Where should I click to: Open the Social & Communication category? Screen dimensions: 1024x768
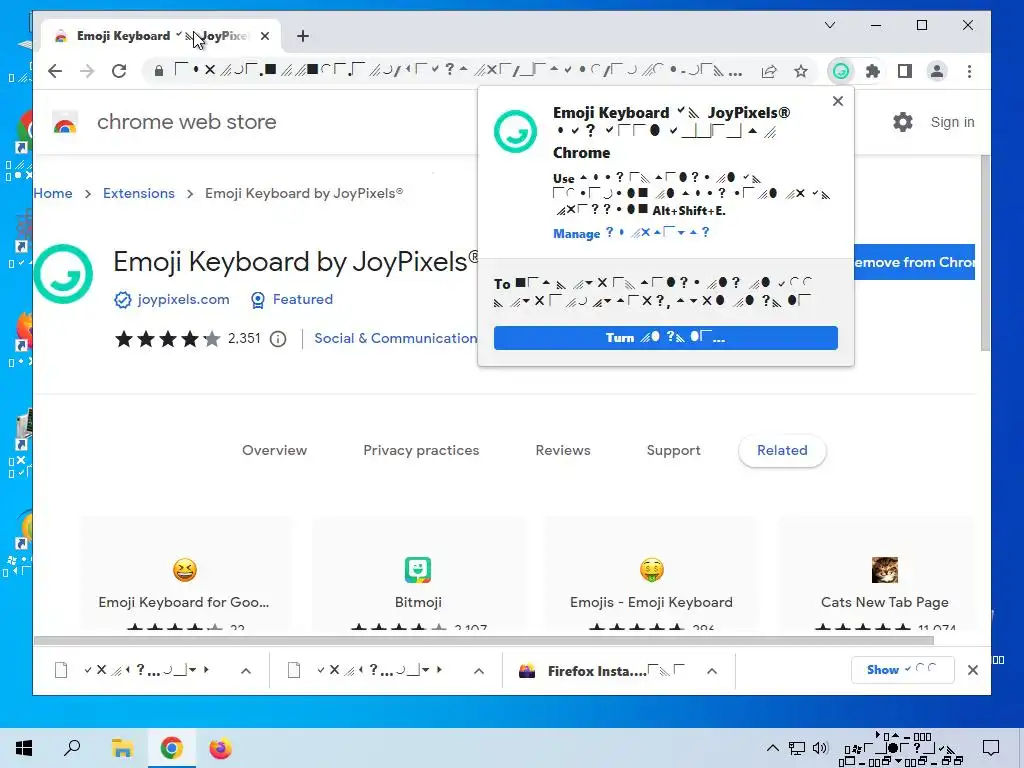point(396,338)
